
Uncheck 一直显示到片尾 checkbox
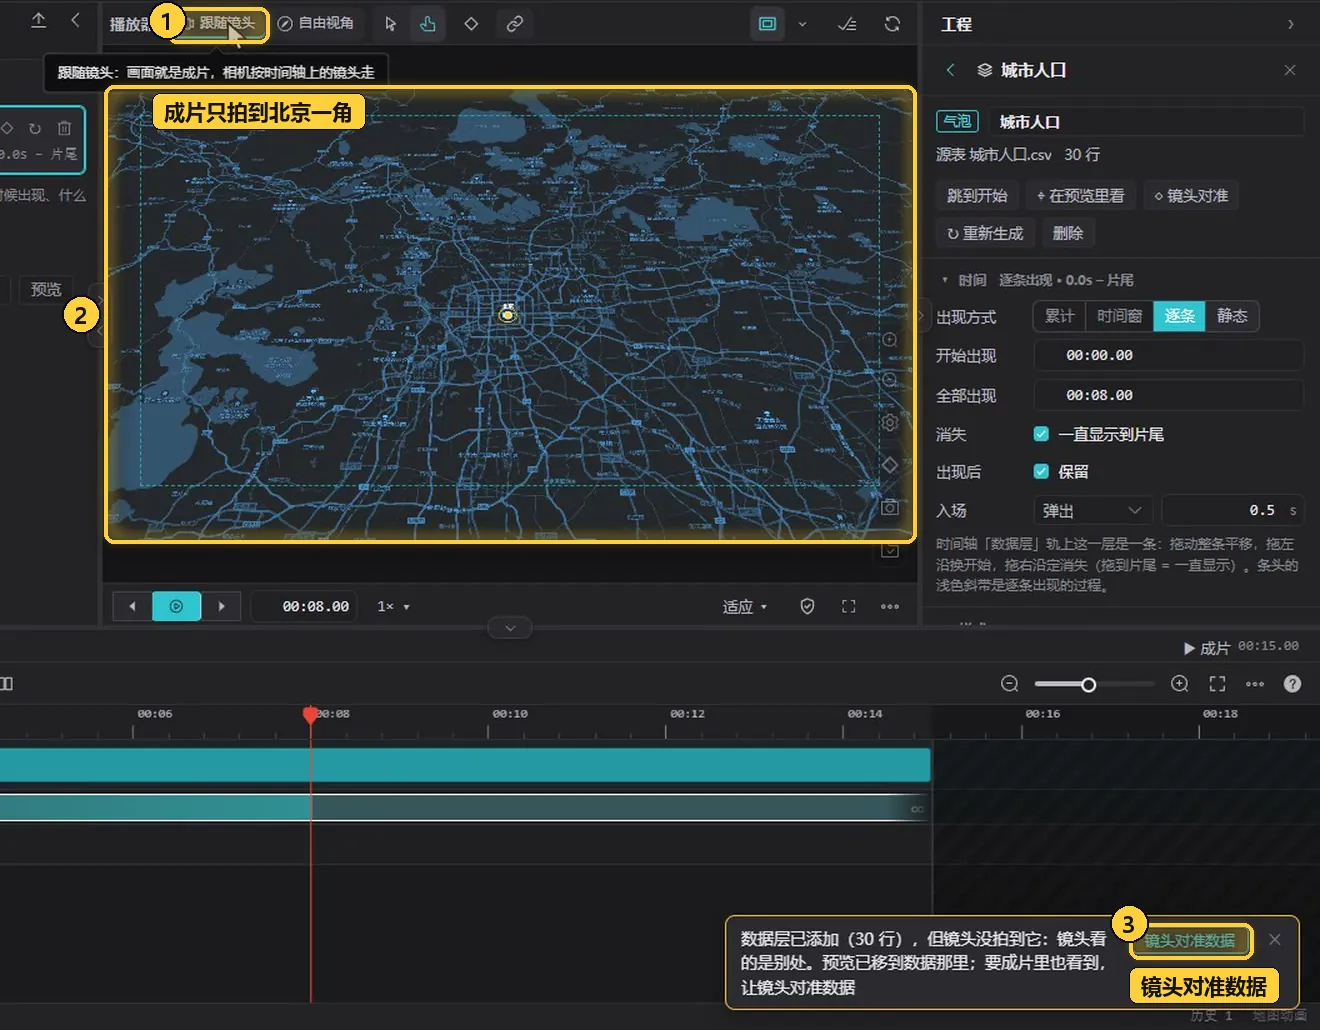[x=1041, y=434]
